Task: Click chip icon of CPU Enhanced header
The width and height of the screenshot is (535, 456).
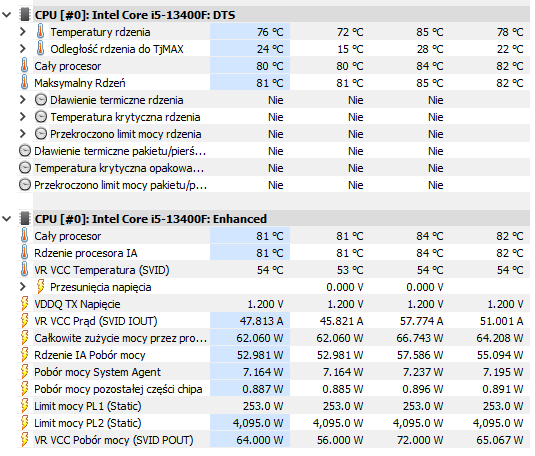Action: pyautogui.click(x=25, y=219)
